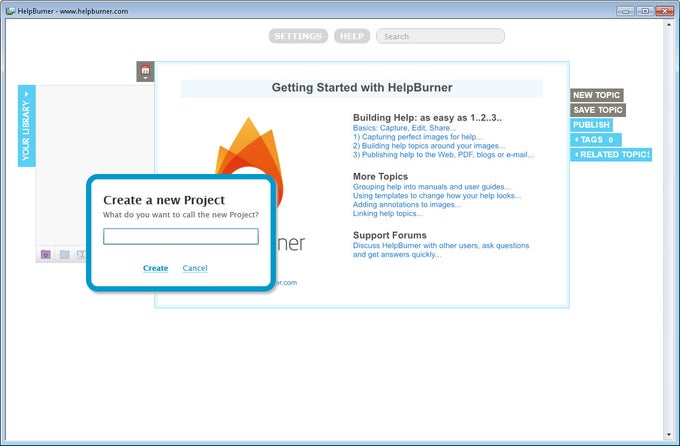Open 'Grouping help into manuals and user guides' link
The height and width of the screenshot is (446, 680).
click(x=432, y=187)
